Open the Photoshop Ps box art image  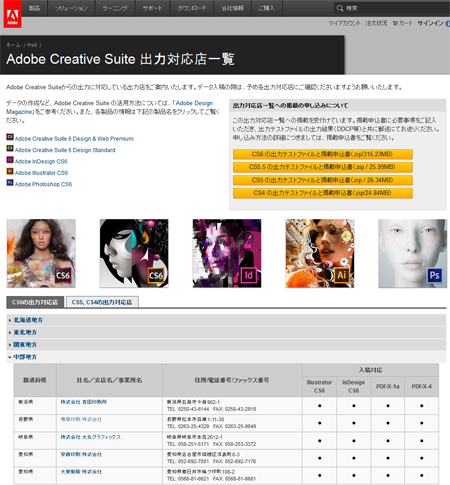click(x=413, y=253)
